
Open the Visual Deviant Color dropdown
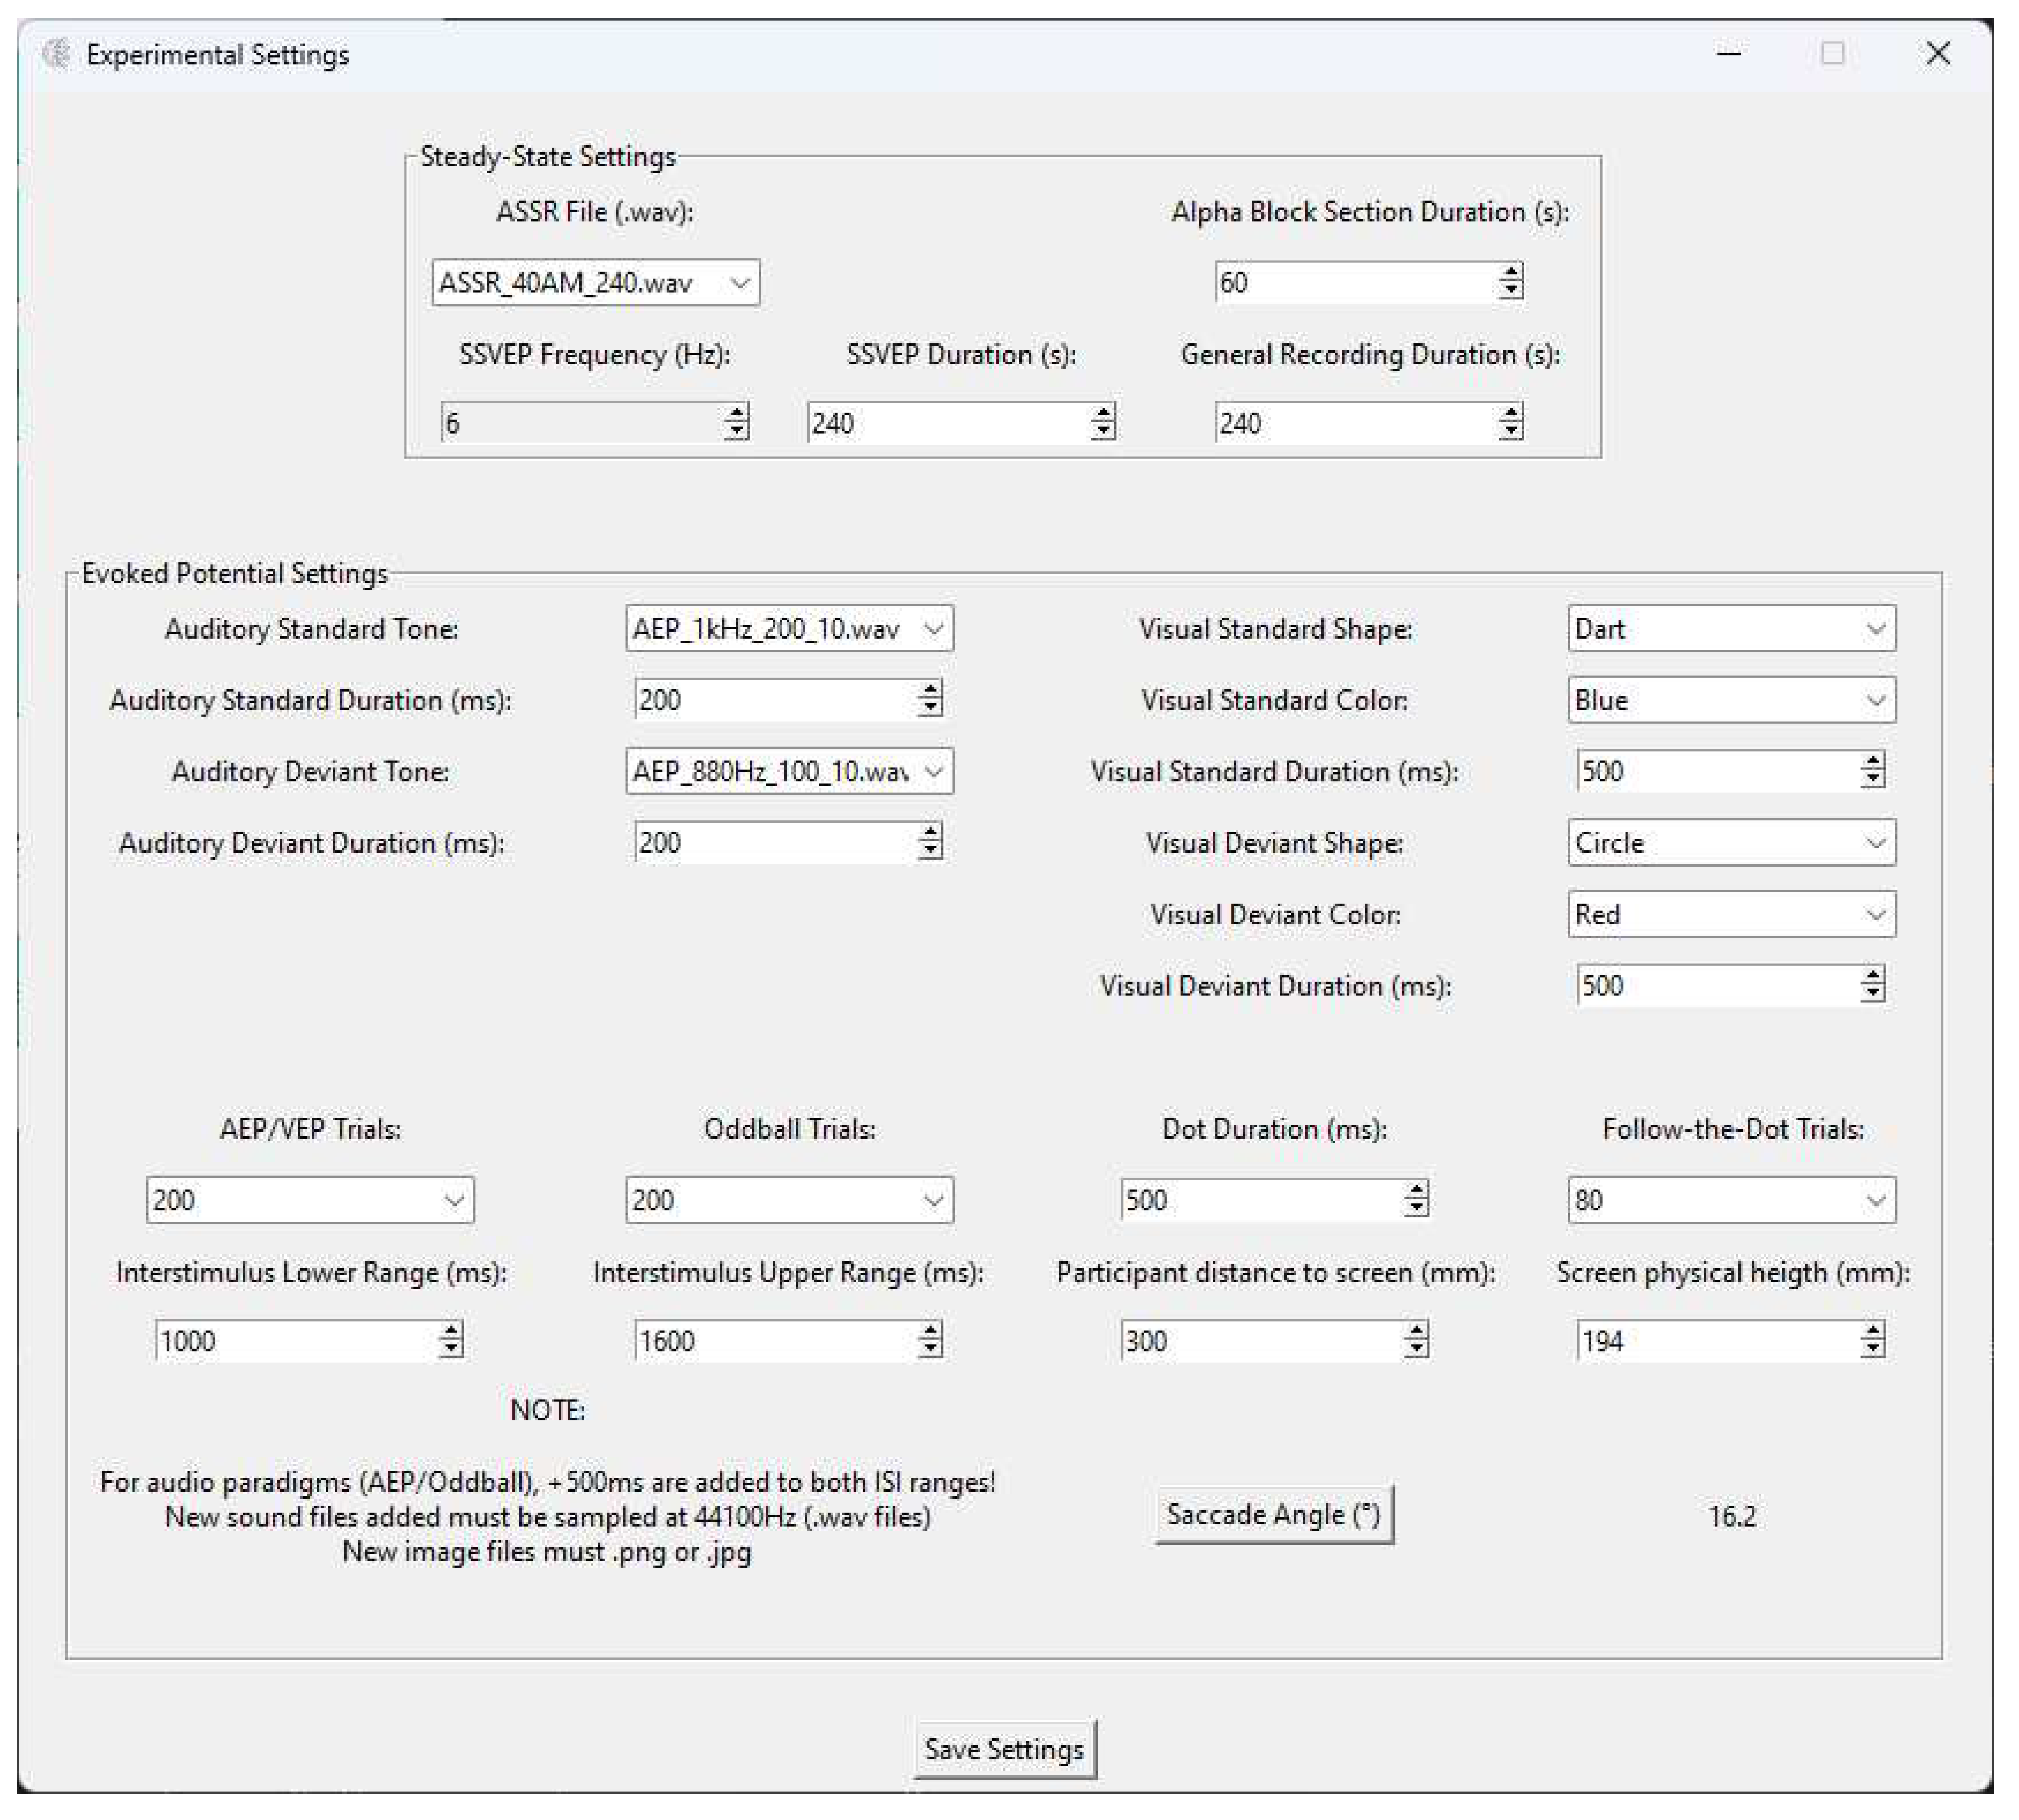(1877, 914)
